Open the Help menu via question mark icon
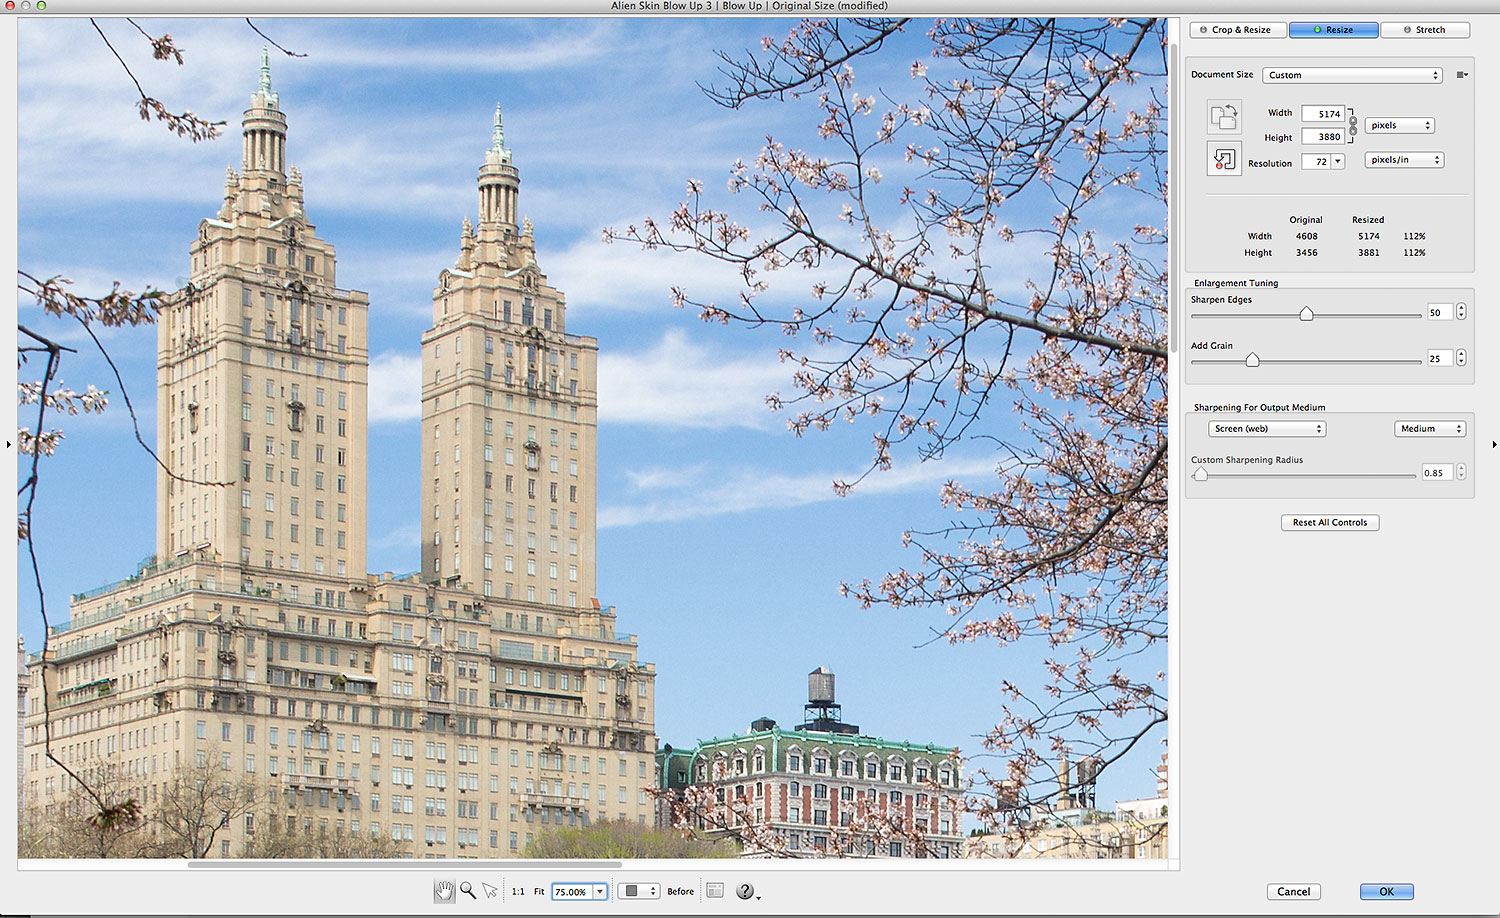The height and width of the screenshot is (918, 1500). coord(745,890)
